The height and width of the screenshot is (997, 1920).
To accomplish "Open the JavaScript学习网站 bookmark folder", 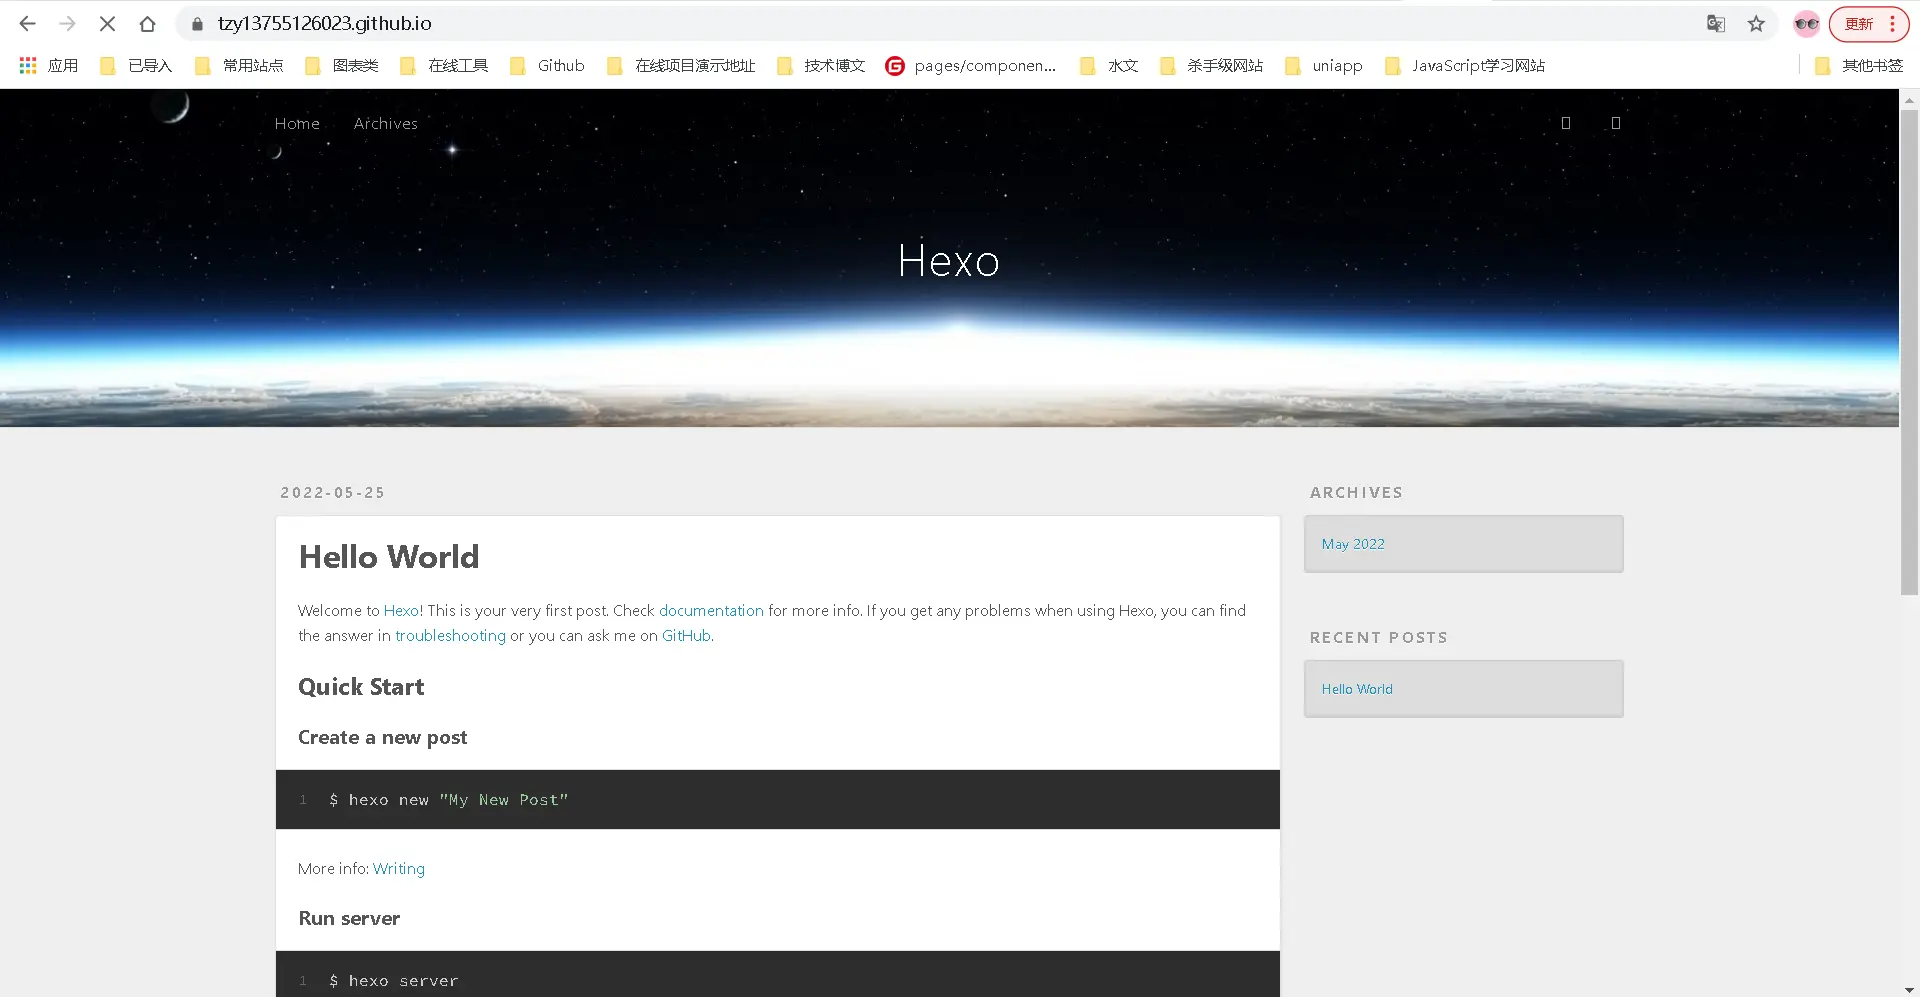I will (1465, 65).
